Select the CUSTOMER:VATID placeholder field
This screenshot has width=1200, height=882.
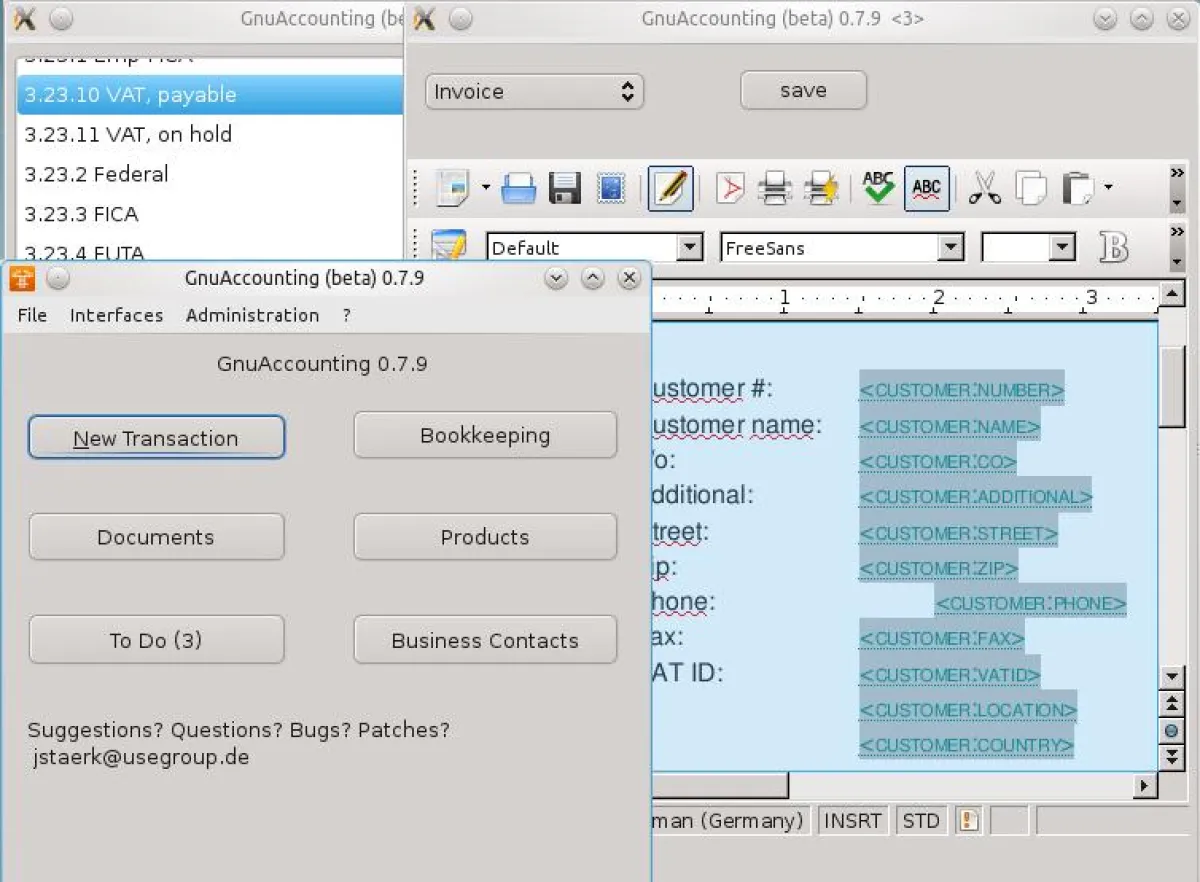948,674
